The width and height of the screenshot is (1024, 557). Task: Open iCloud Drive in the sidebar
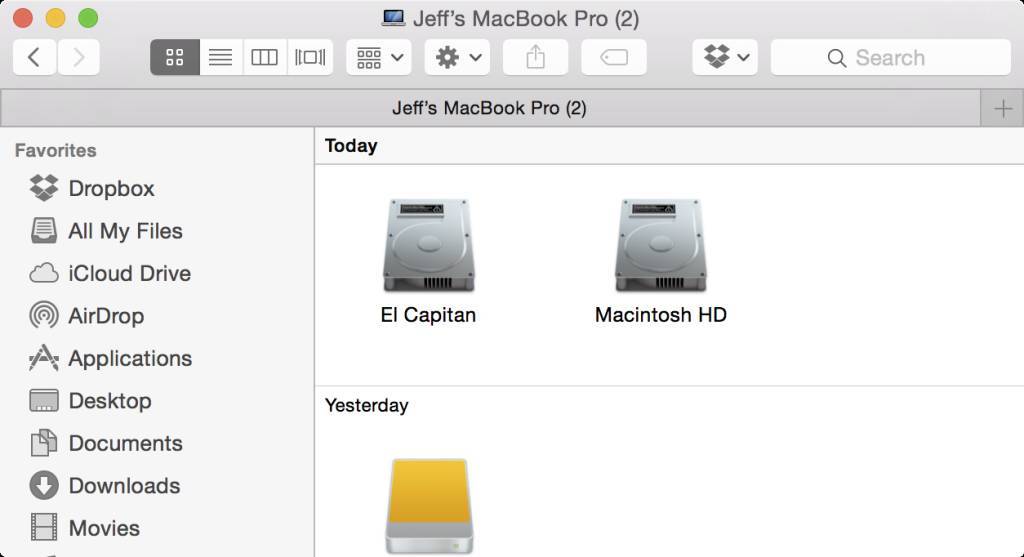pyautogui.click(x=110, y=273)
